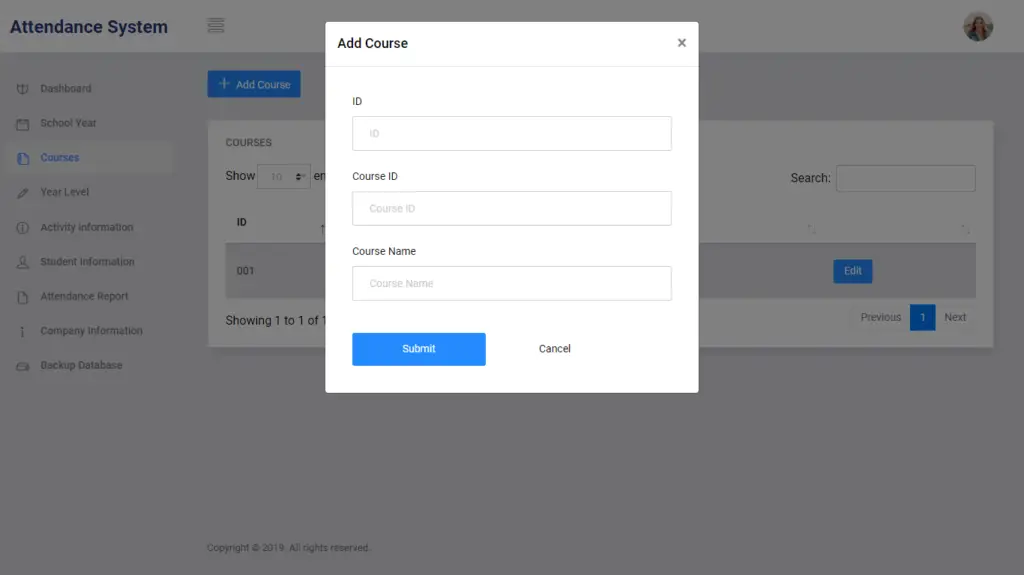Click the 001 ID cell
1024x575 pixels.
[x=246, y=271]
